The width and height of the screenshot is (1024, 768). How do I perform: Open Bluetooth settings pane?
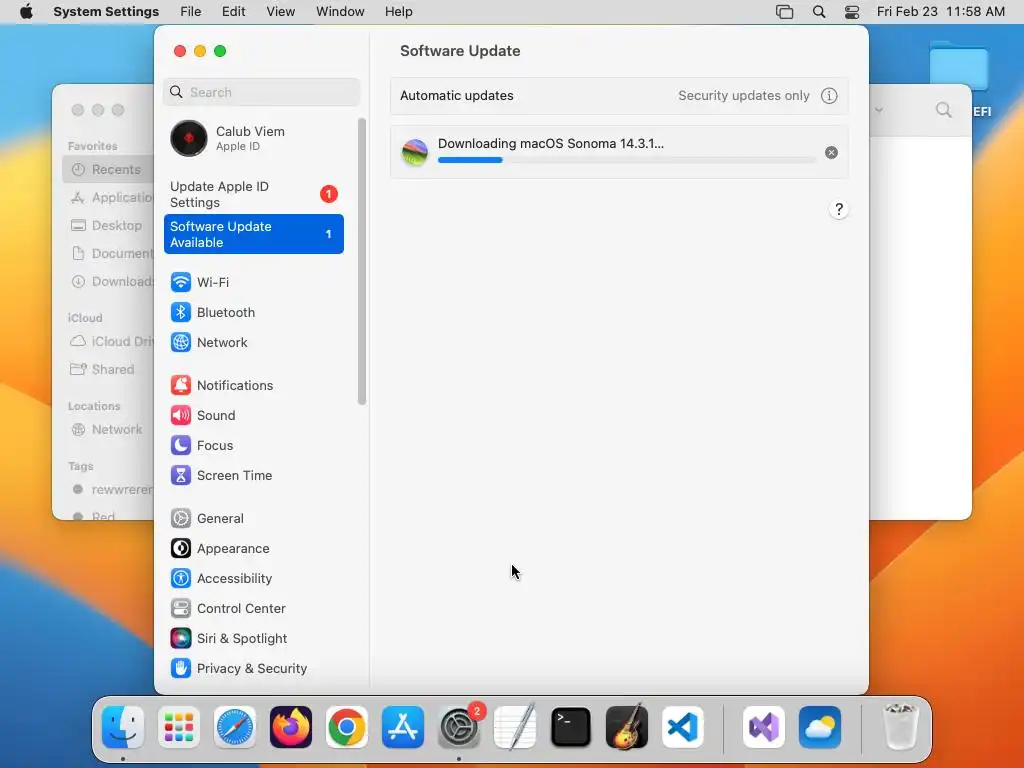253,312
